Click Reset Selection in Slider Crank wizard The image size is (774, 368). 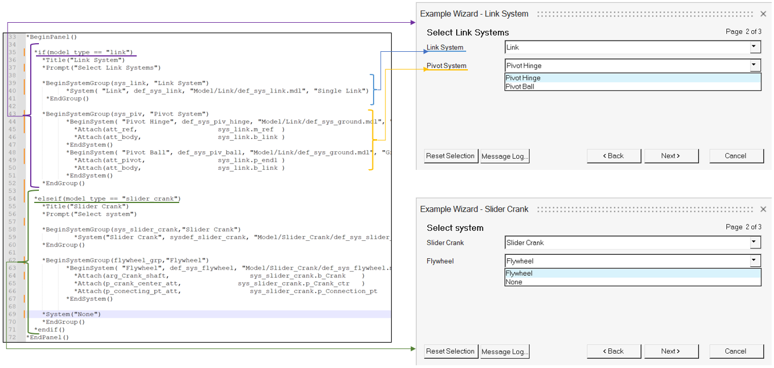tap(451, 351)
